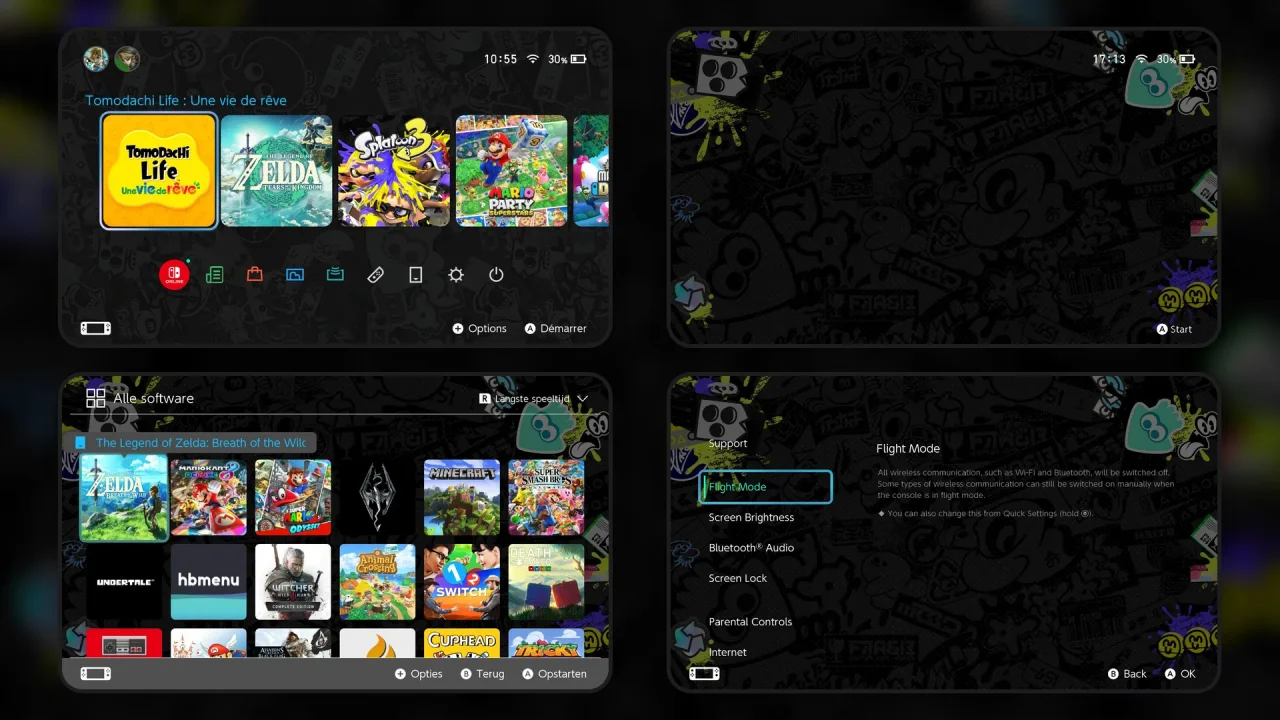Open the green News icon
Viewport: 1280px width, 720px height.
pyautogui.click(x=214, y=275)
